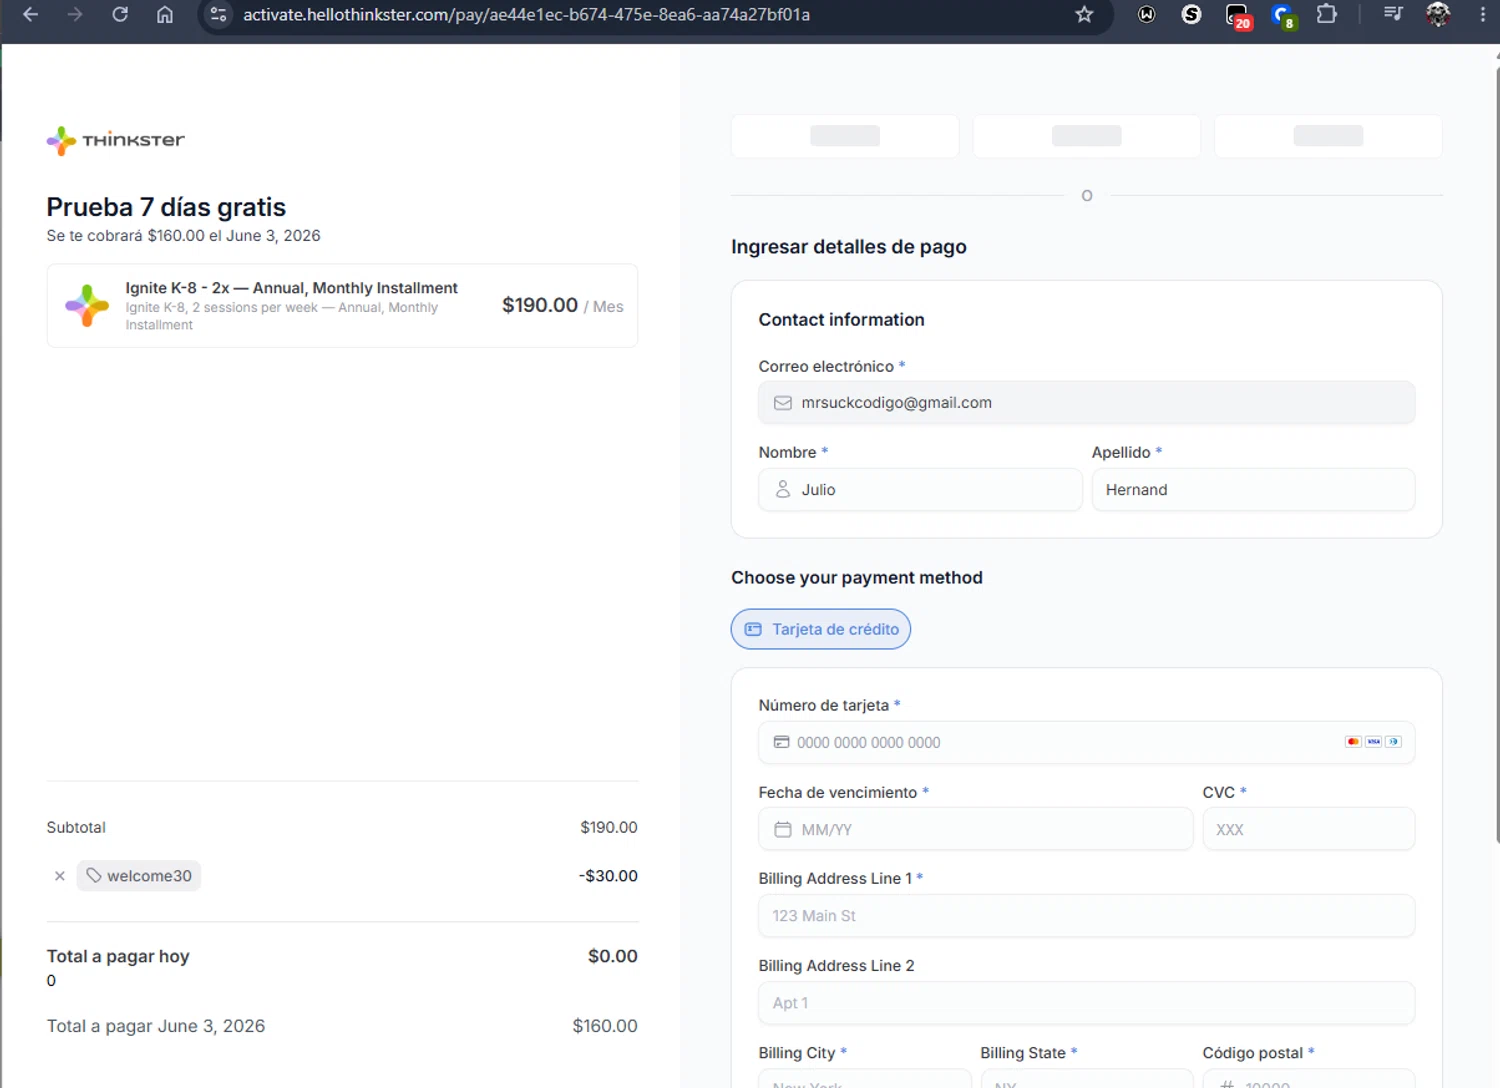The image size is (1500, 1088).
Task: Click the Thinkster logo at top
Action: tap(116, 140)
